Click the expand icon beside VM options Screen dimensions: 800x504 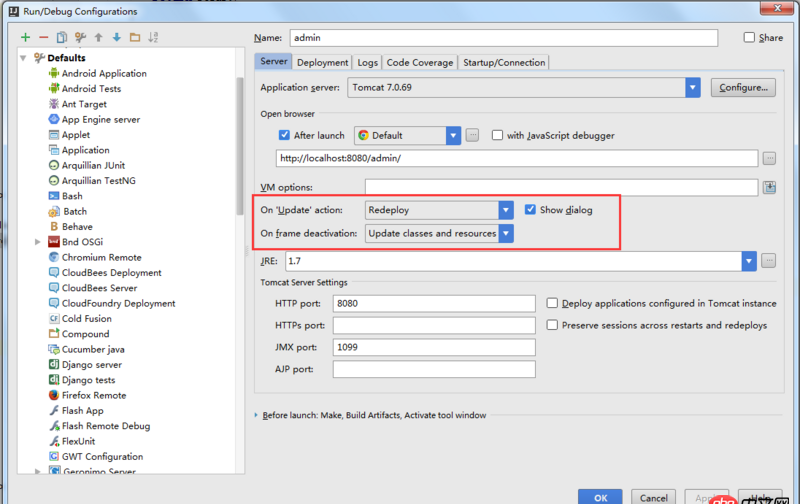tap(769, 187)
